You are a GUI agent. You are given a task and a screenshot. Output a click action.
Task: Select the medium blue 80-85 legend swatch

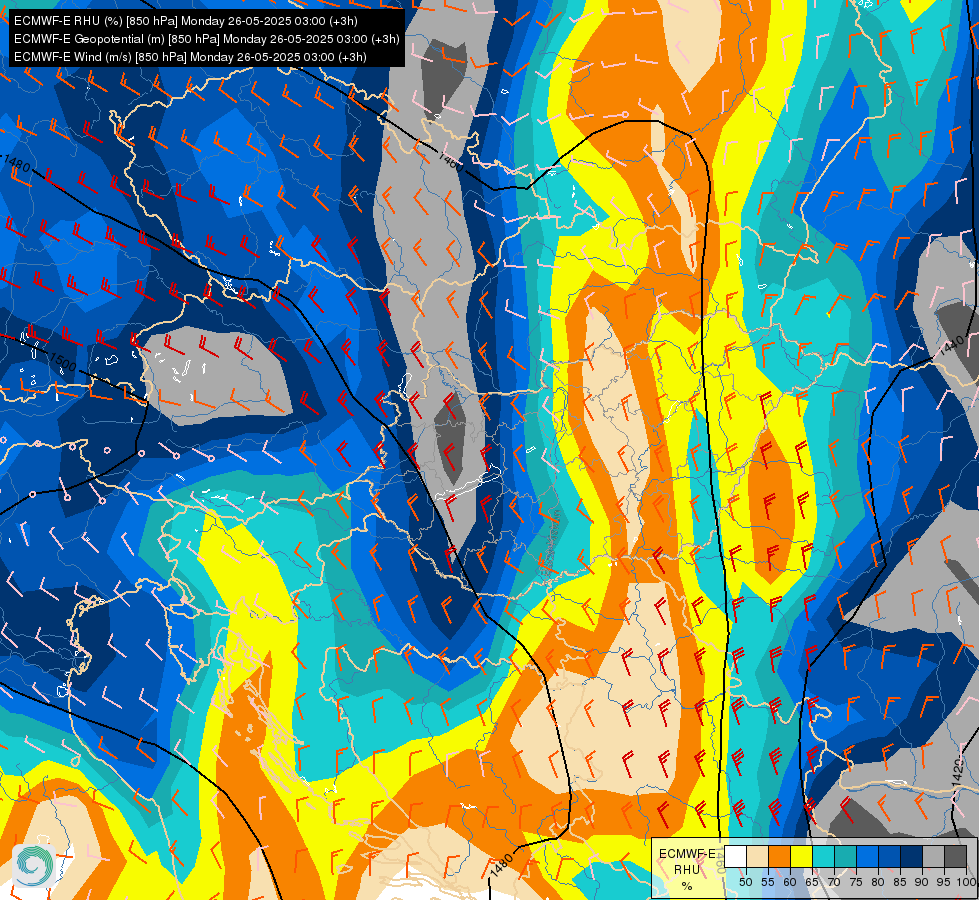(x=890, y=856)
